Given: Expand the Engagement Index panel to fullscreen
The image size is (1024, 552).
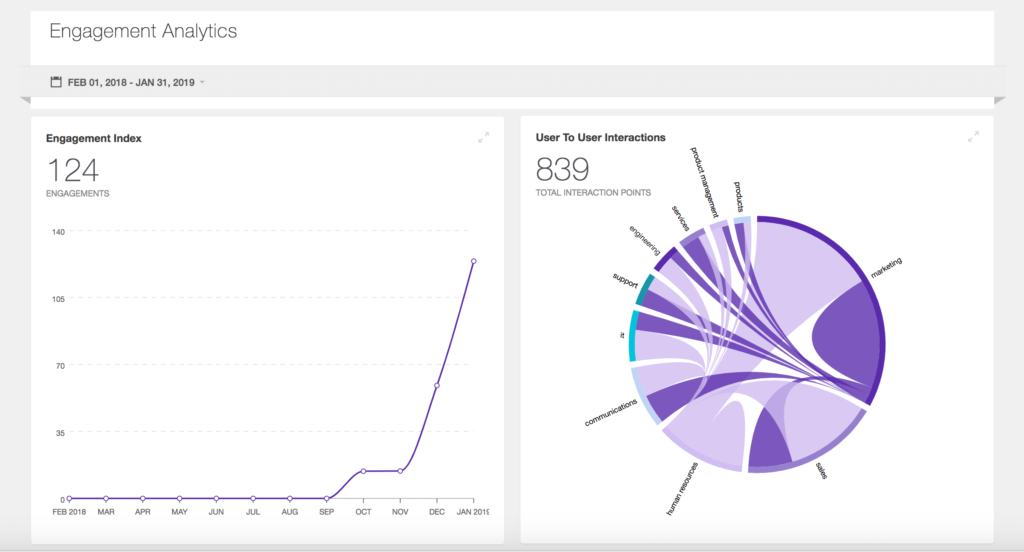Looking at the screenshot, I should [484, 137].
